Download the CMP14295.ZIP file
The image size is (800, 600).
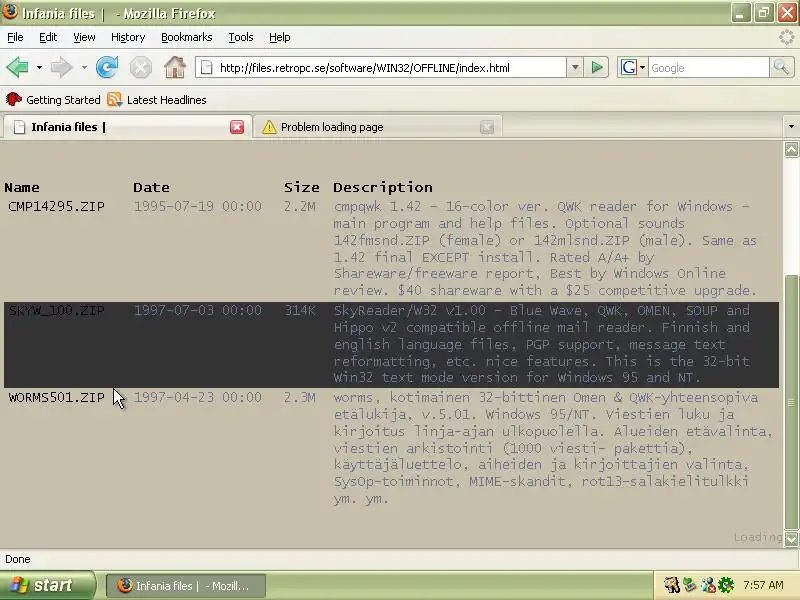click(57, 207)
